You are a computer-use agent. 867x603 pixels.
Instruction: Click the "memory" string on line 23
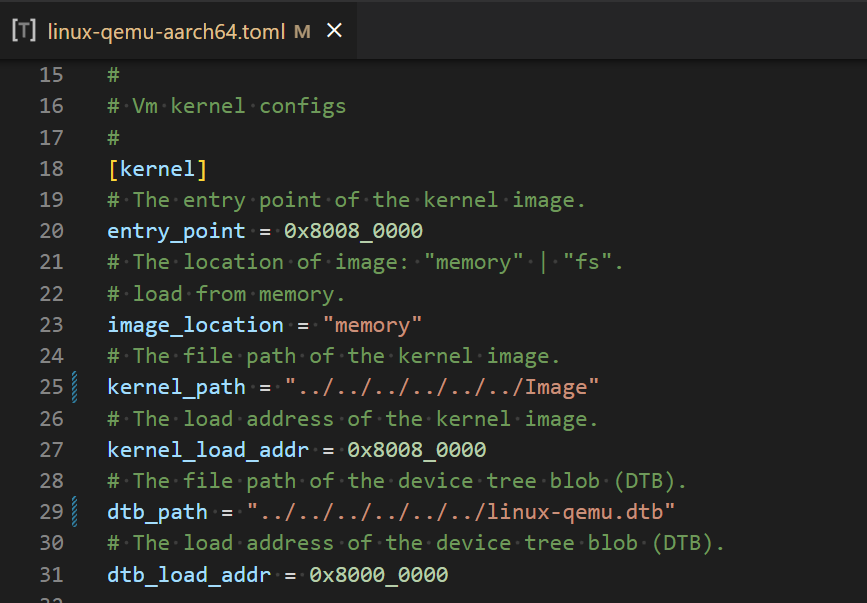372,326
